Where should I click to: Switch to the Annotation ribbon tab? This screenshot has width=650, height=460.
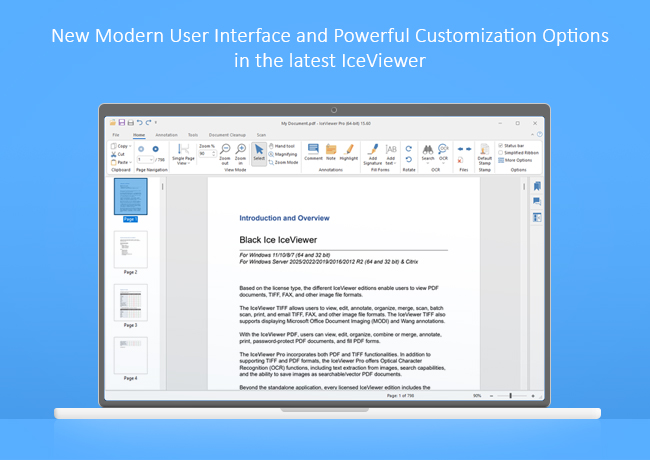click(x=166, y=135)
